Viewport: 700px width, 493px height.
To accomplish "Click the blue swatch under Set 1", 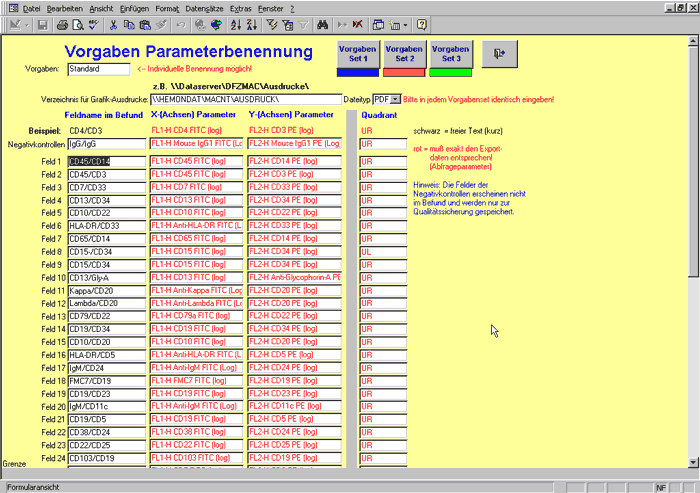I will 358,72.
